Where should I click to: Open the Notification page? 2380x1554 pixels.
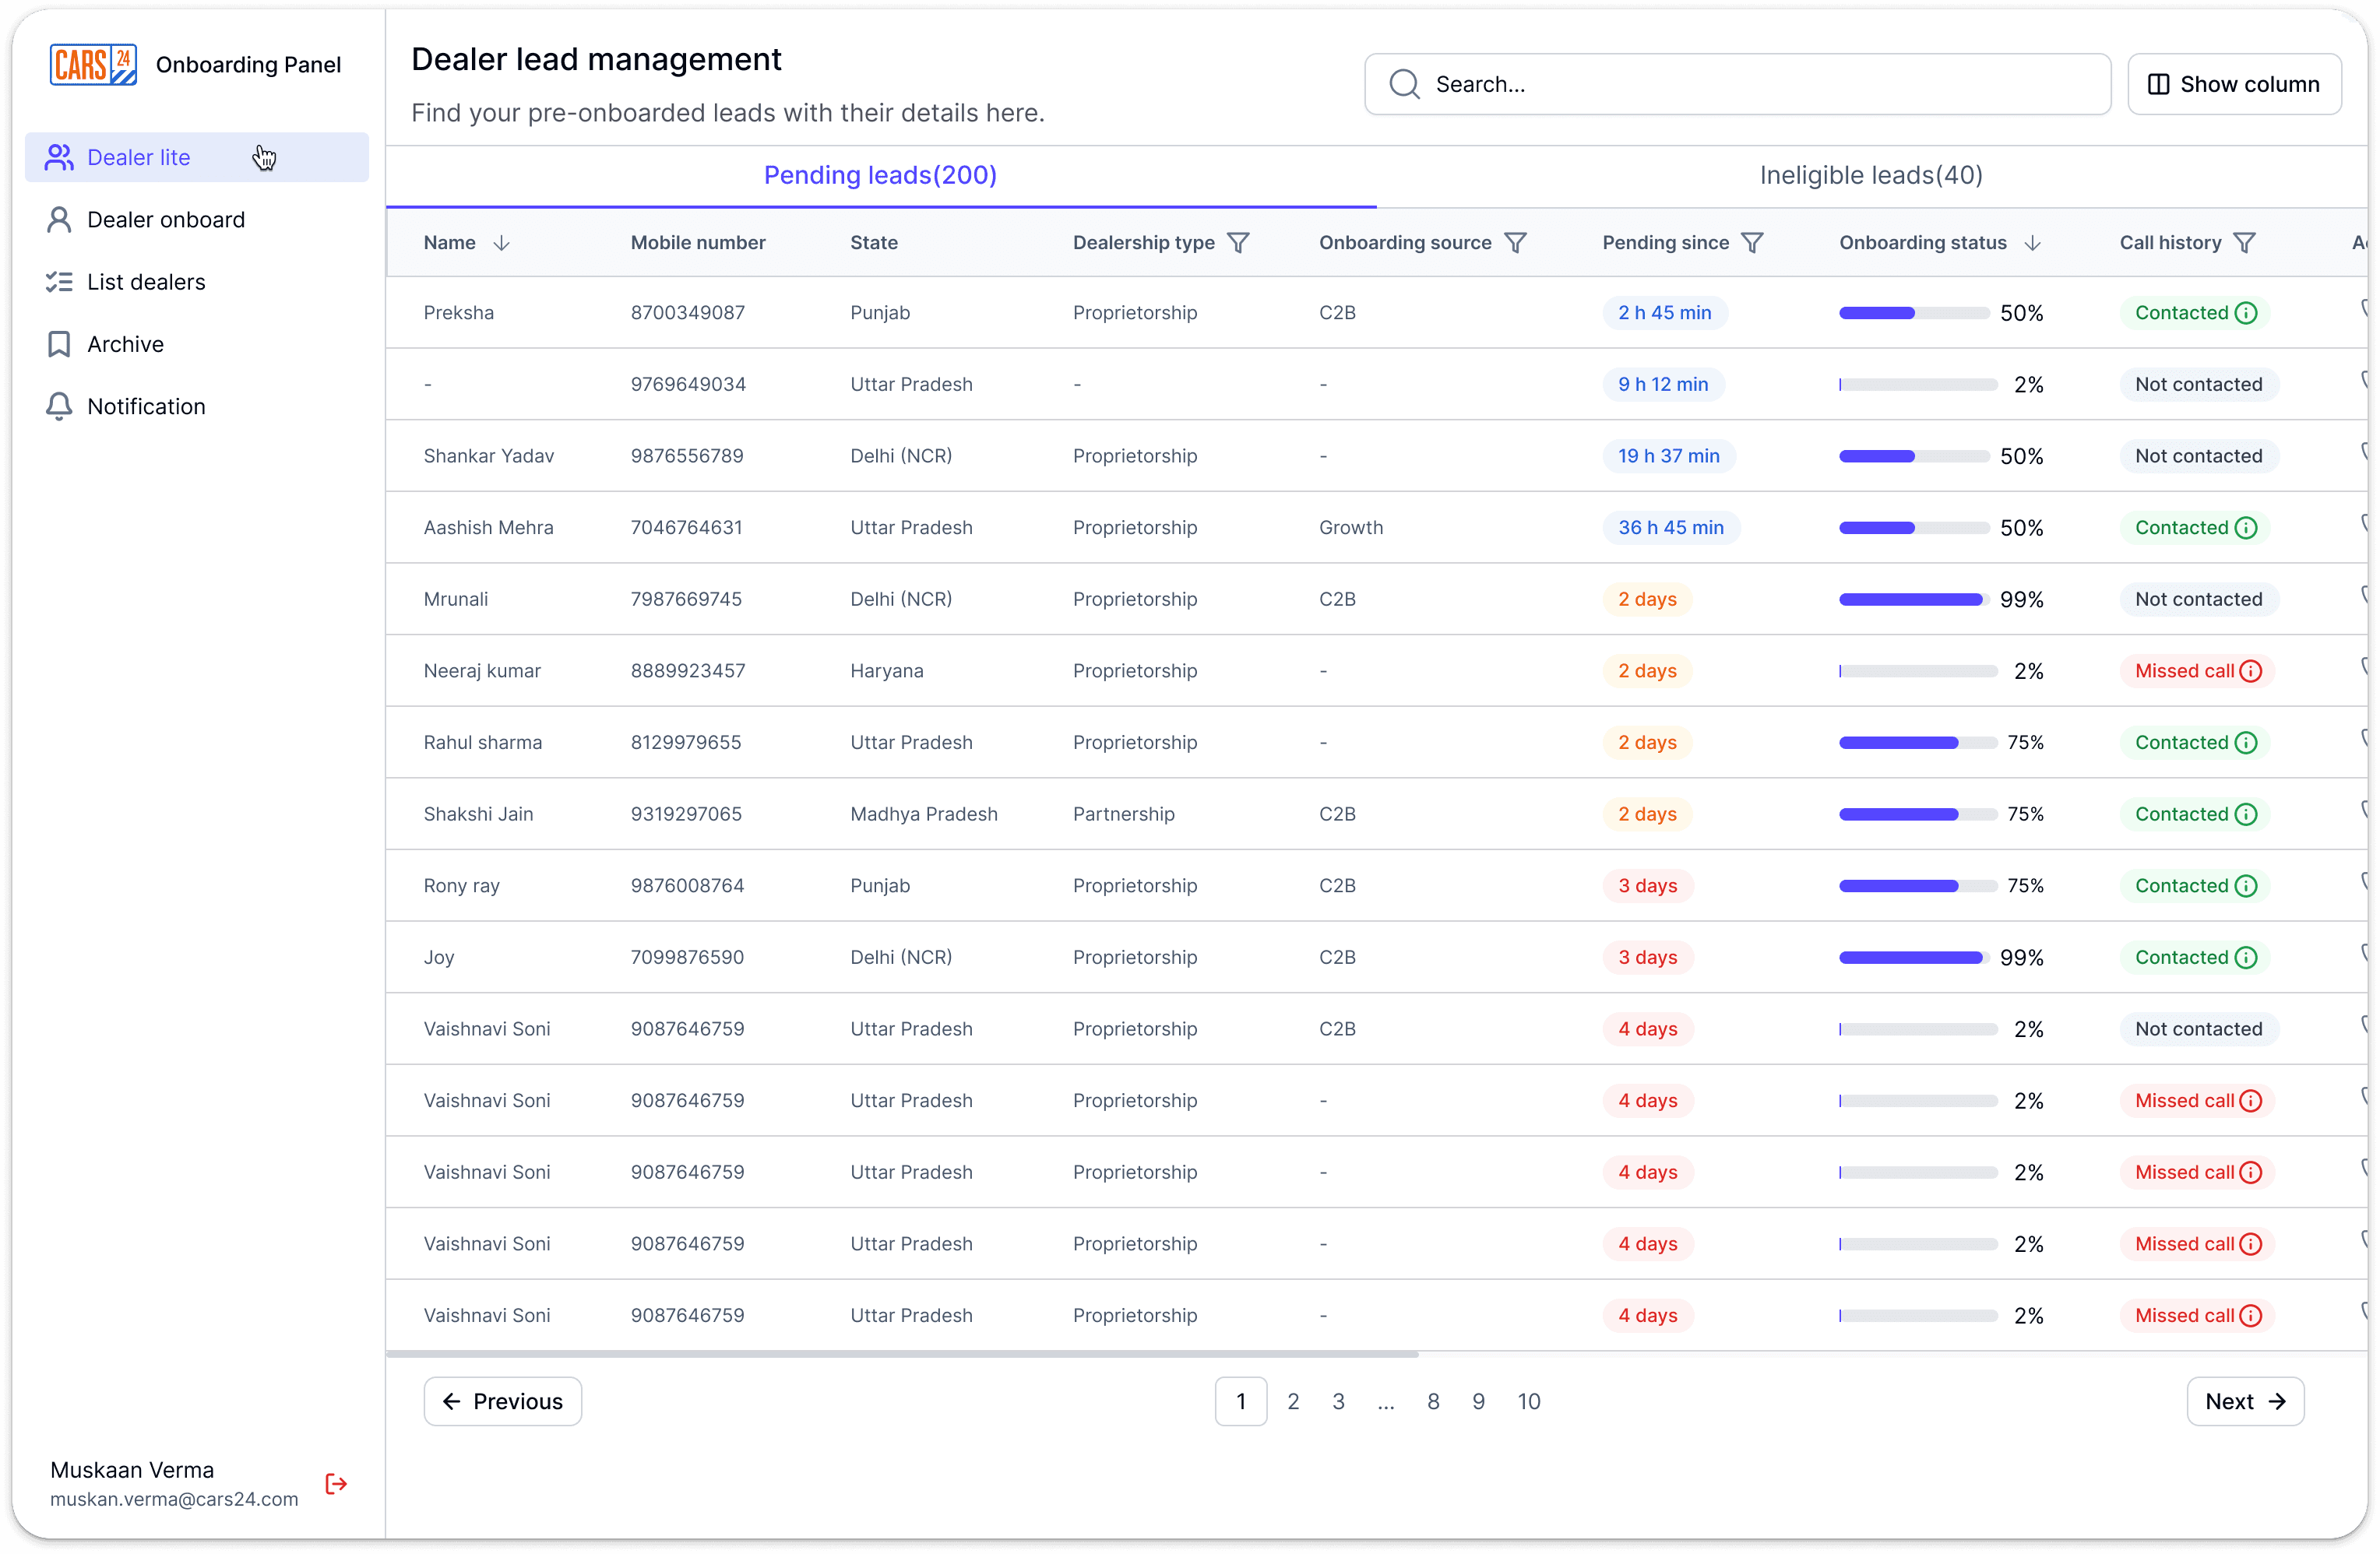click(x=197, y=406)
